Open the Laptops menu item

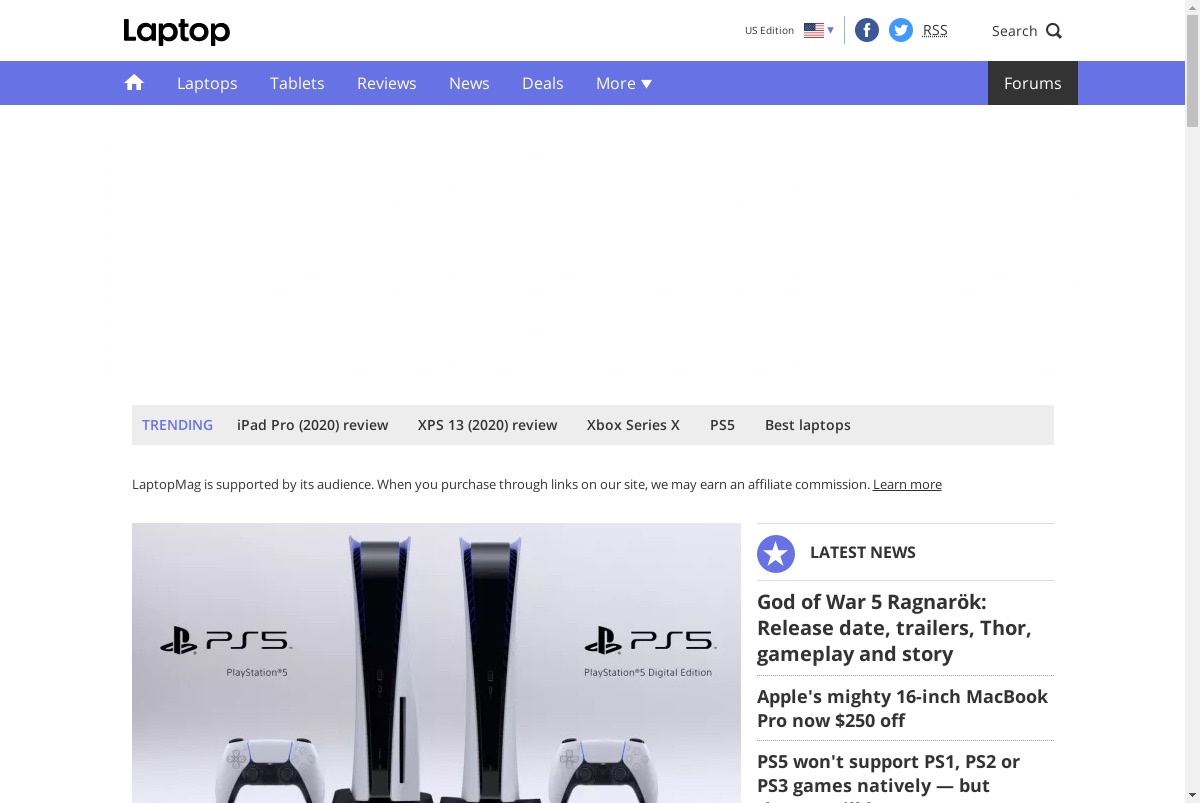click(x=207, y=83)
